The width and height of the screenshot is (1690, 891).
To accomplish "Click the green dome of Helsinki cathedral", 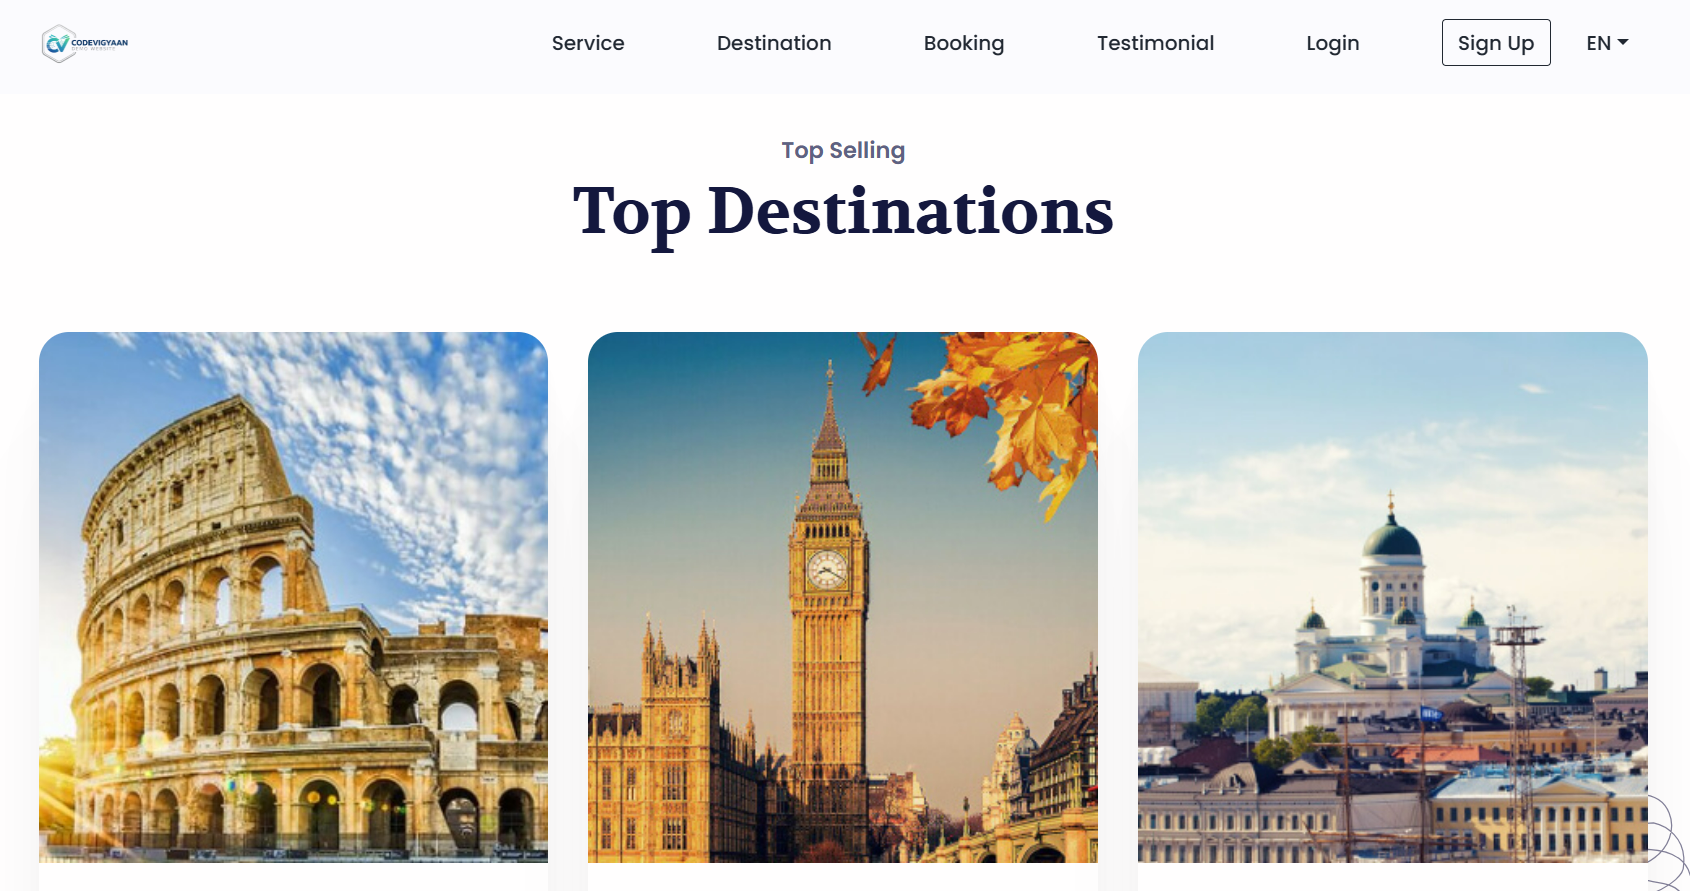I will pos(1391,541).
